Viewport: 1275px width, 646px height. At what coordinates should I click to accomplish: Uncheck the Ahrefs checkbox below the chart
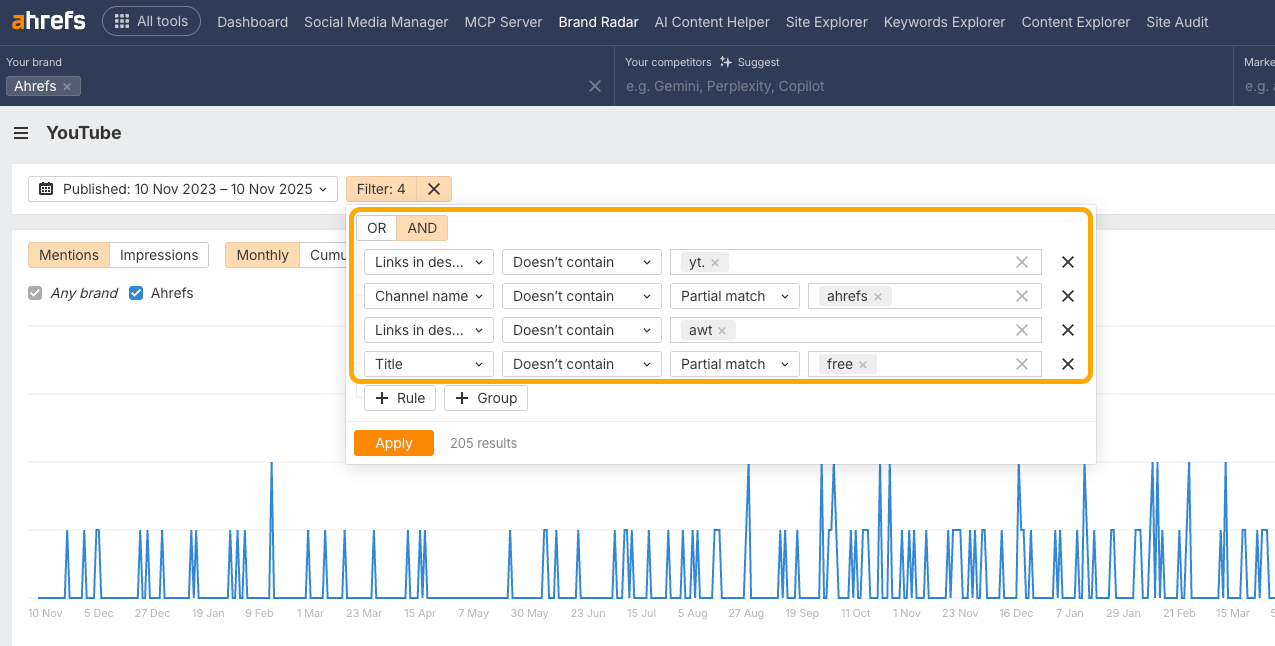coord(137,293)
